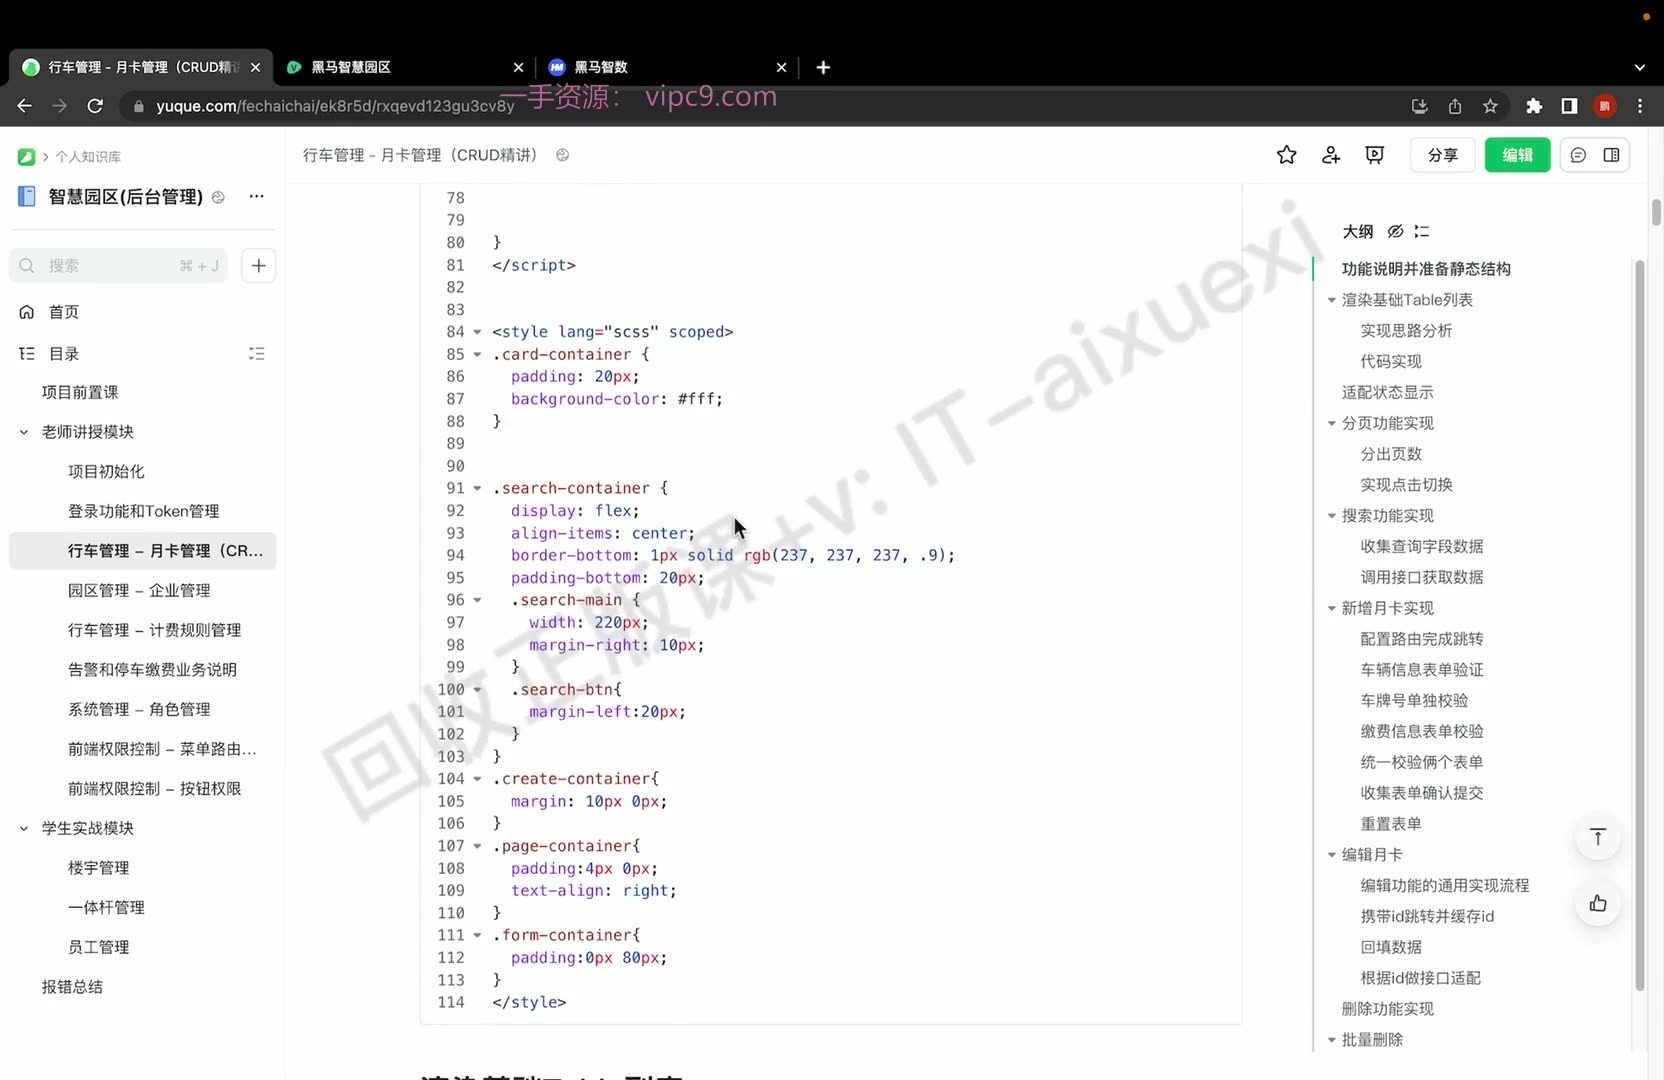
Task: Fold the style tag code block
Action: 477,332
